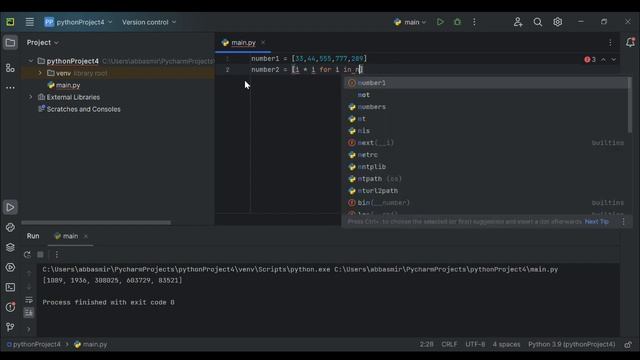Open the Project tool window icon
This screenshot has width=640, height=360.
(10, 42)
